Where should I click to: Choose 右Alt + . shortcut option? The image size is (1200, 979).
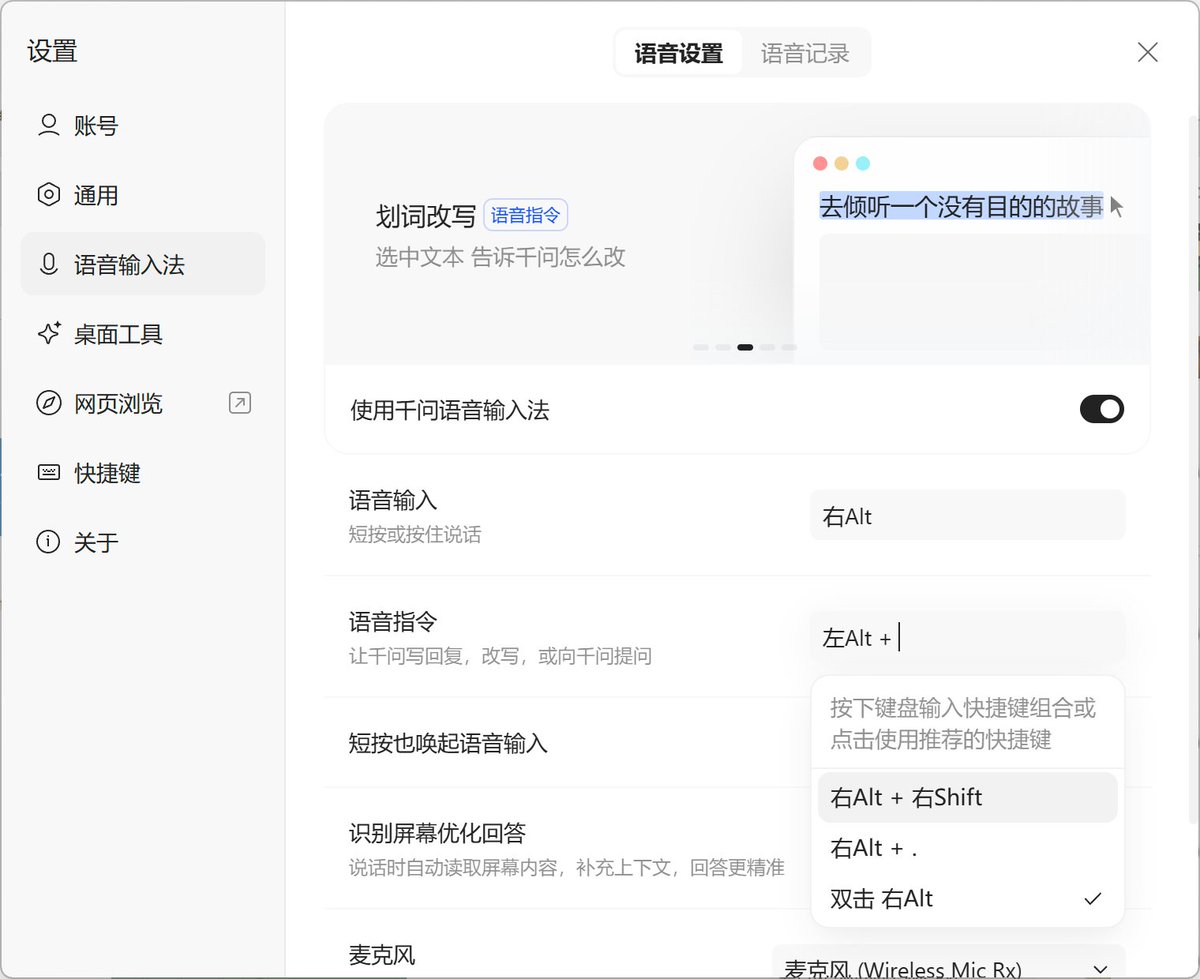[967, 848]
